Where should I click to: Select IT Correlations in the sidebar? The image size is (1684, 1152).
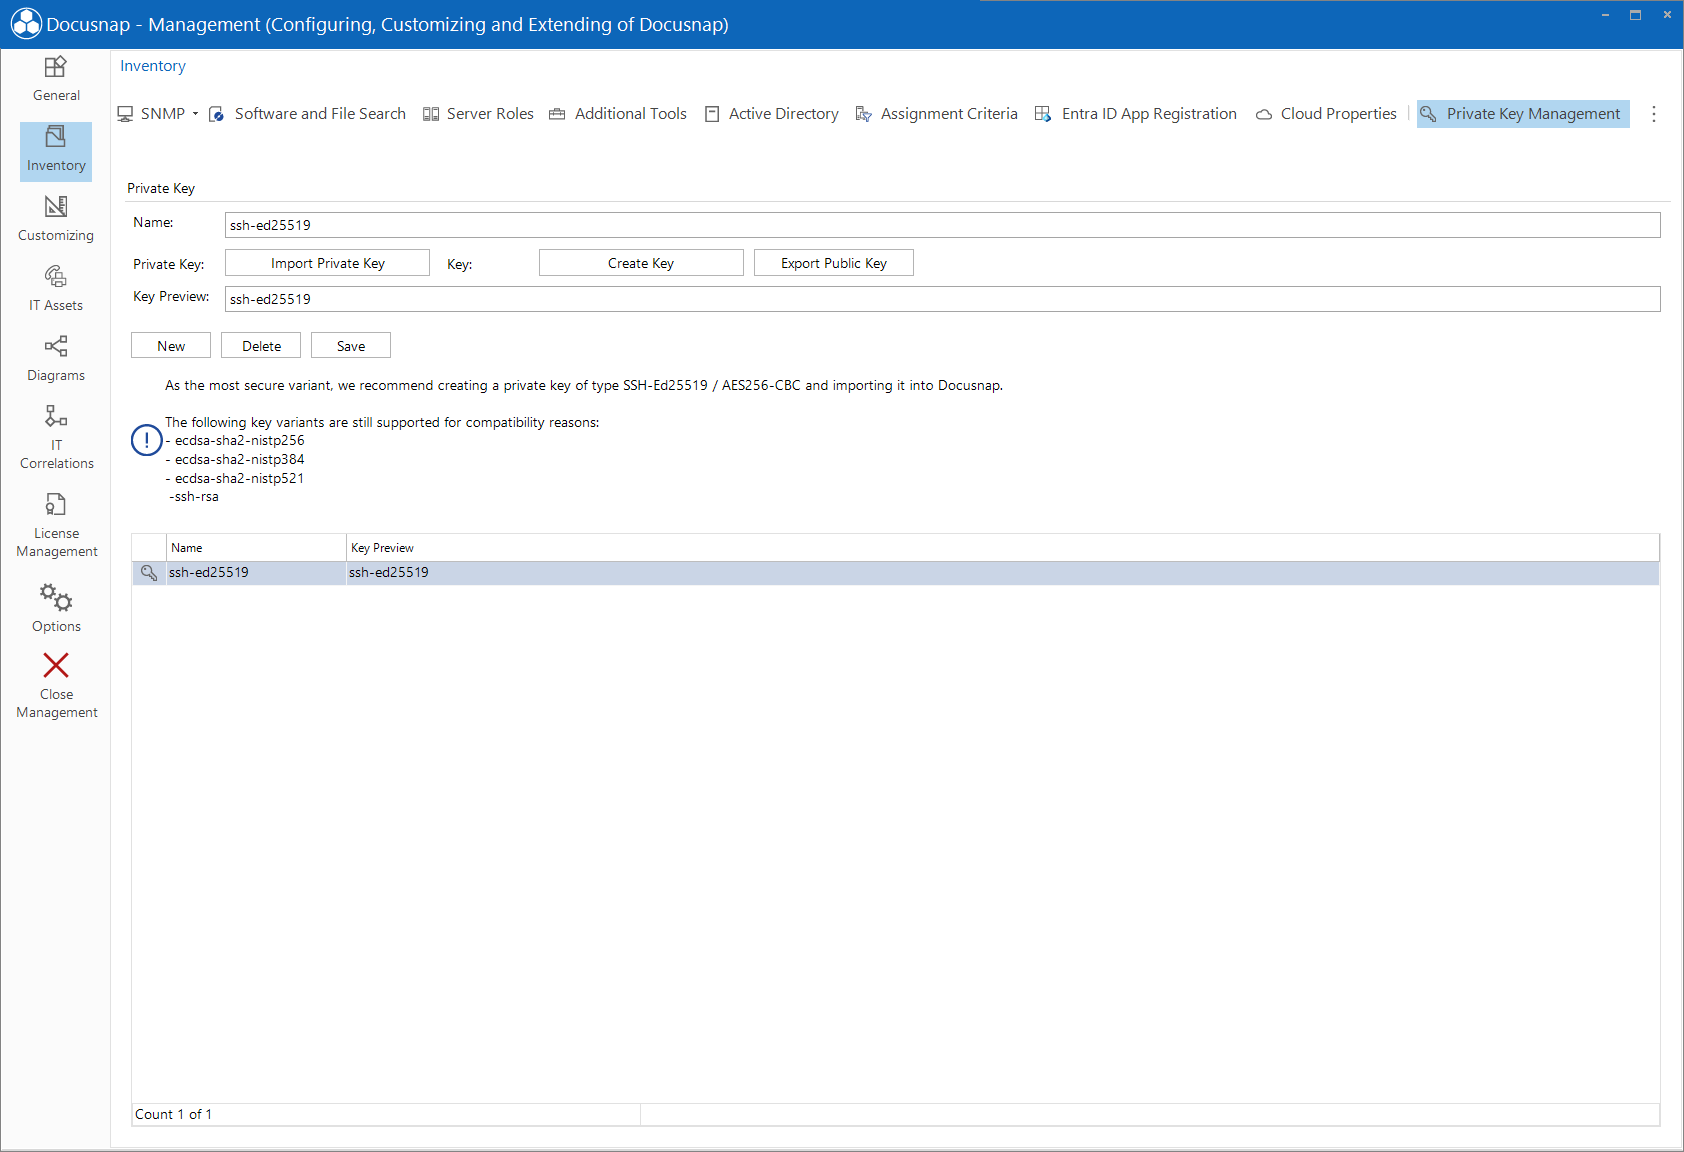pos(55,437)
